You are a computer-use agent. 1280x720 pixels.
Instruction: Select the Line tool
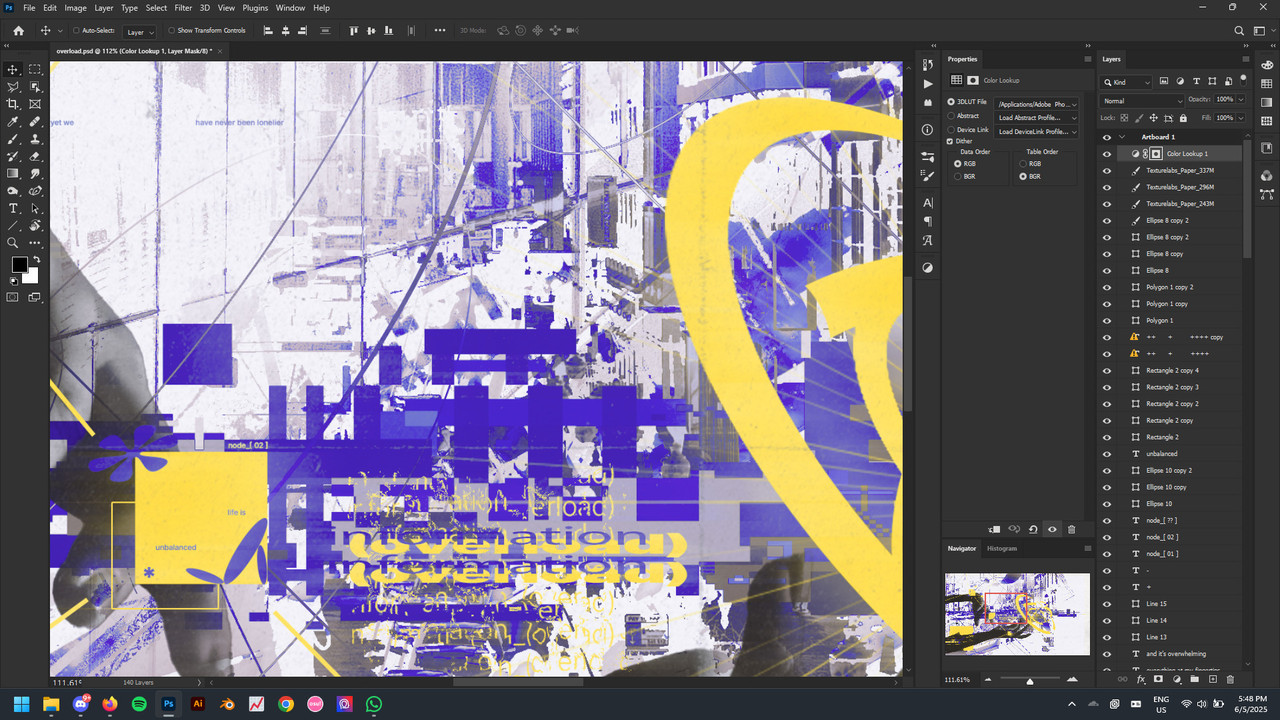tap(14, 225)
